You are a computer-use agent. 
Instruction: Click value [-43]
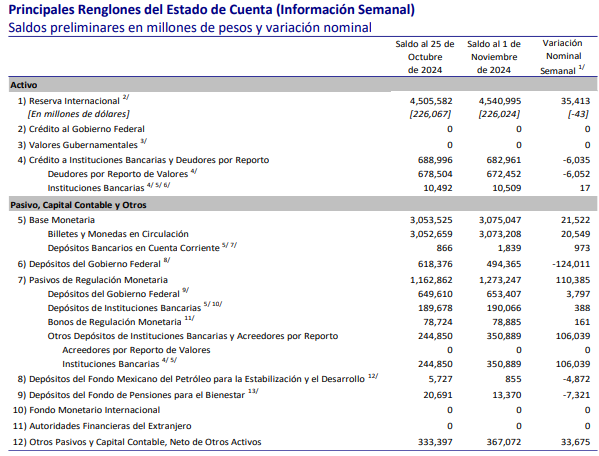(578, 114)
